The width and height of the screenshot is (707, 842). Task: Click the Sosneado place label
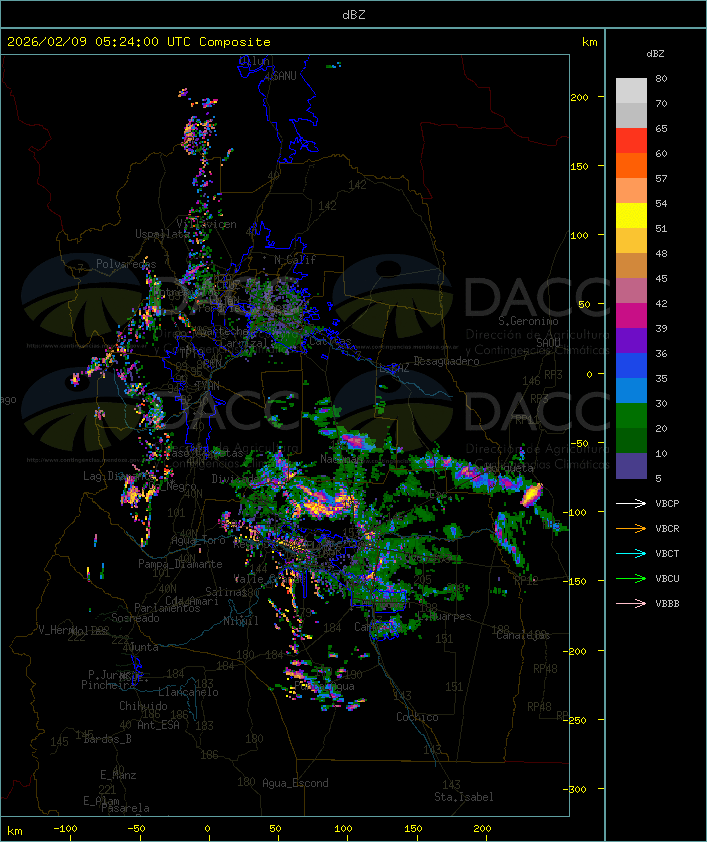tap(135, 618)
